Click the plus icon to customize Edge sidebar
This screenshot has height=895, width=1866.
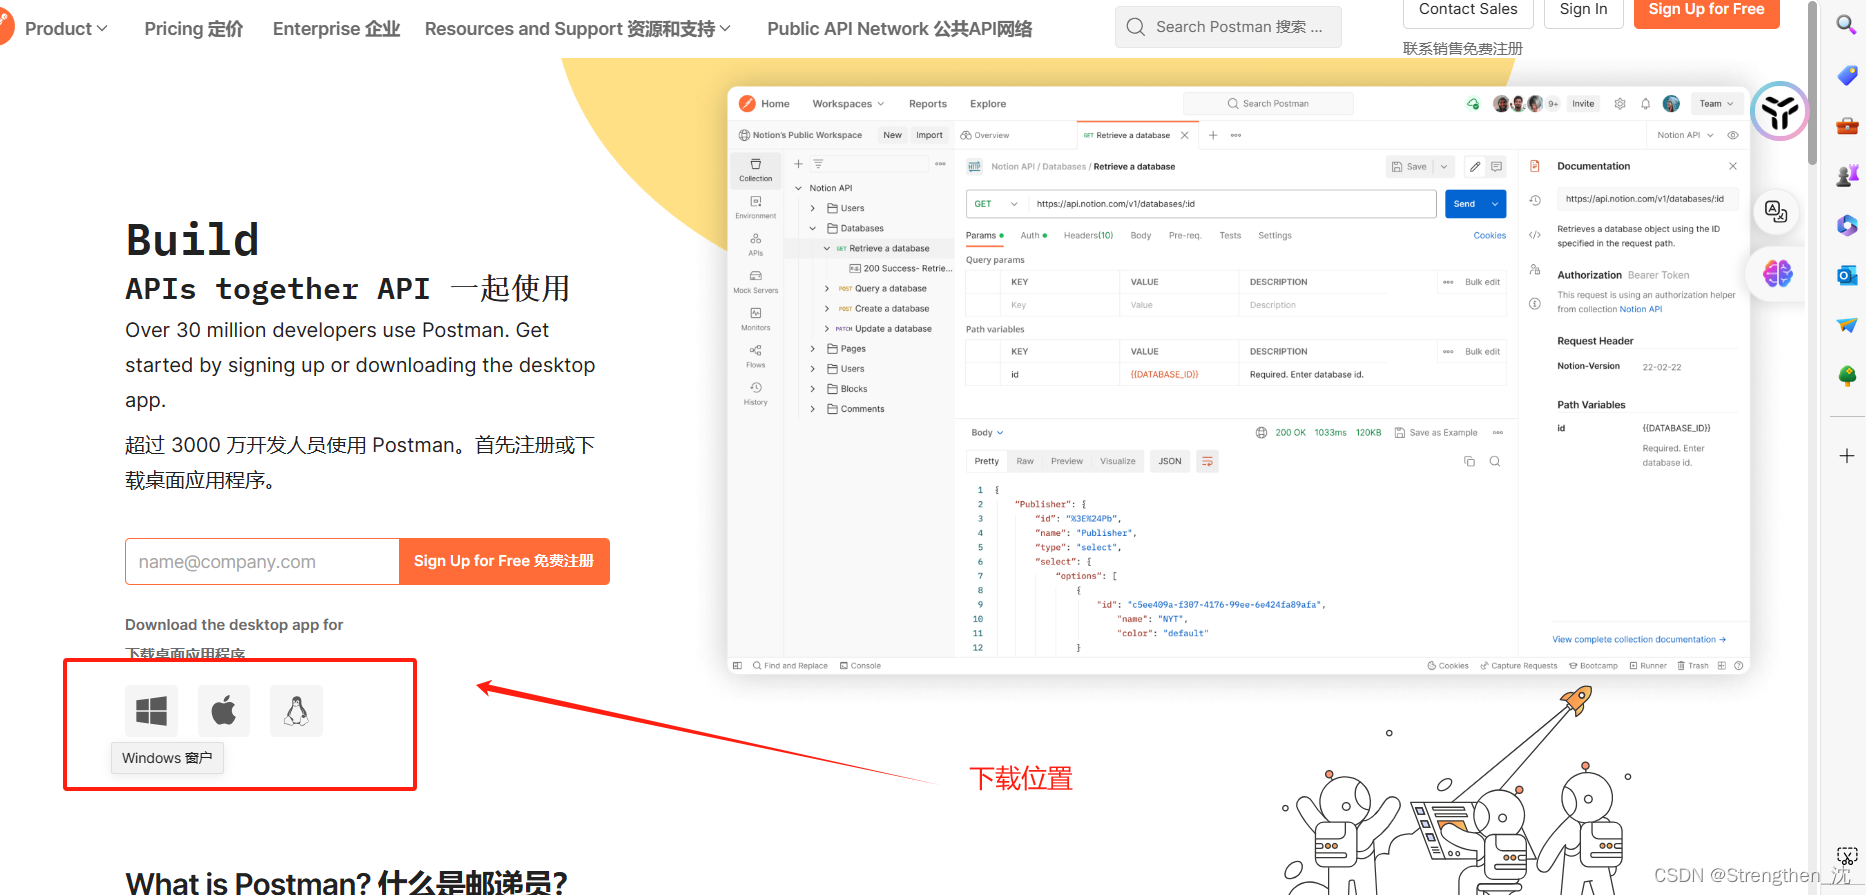[x=1847, y=456]
